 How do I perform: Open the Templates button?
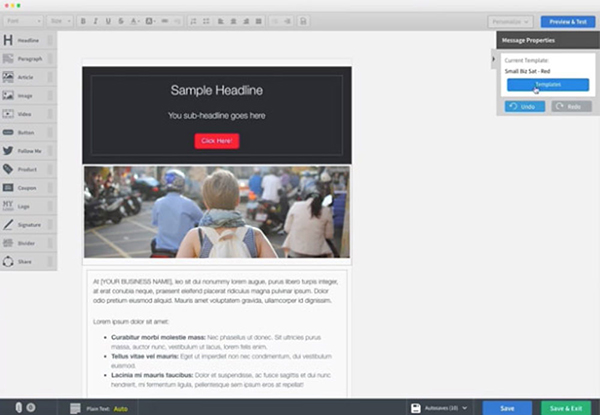click(x=548, y=85)
